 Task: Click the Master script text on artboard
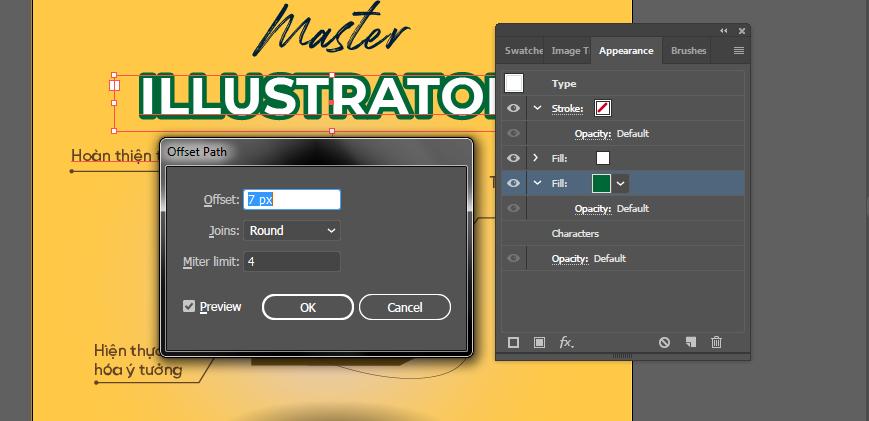point(331,30)
